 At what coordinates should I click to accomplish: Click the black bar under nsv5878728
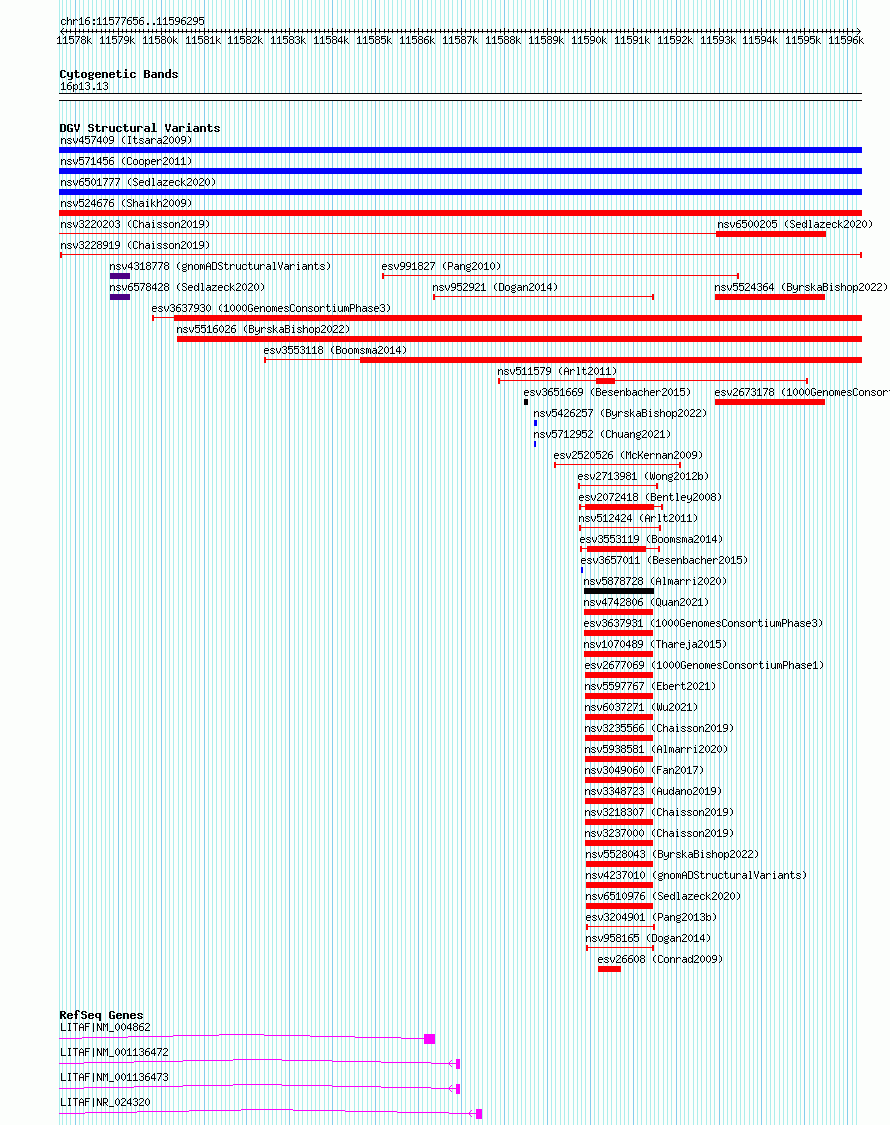click(619, 591)
